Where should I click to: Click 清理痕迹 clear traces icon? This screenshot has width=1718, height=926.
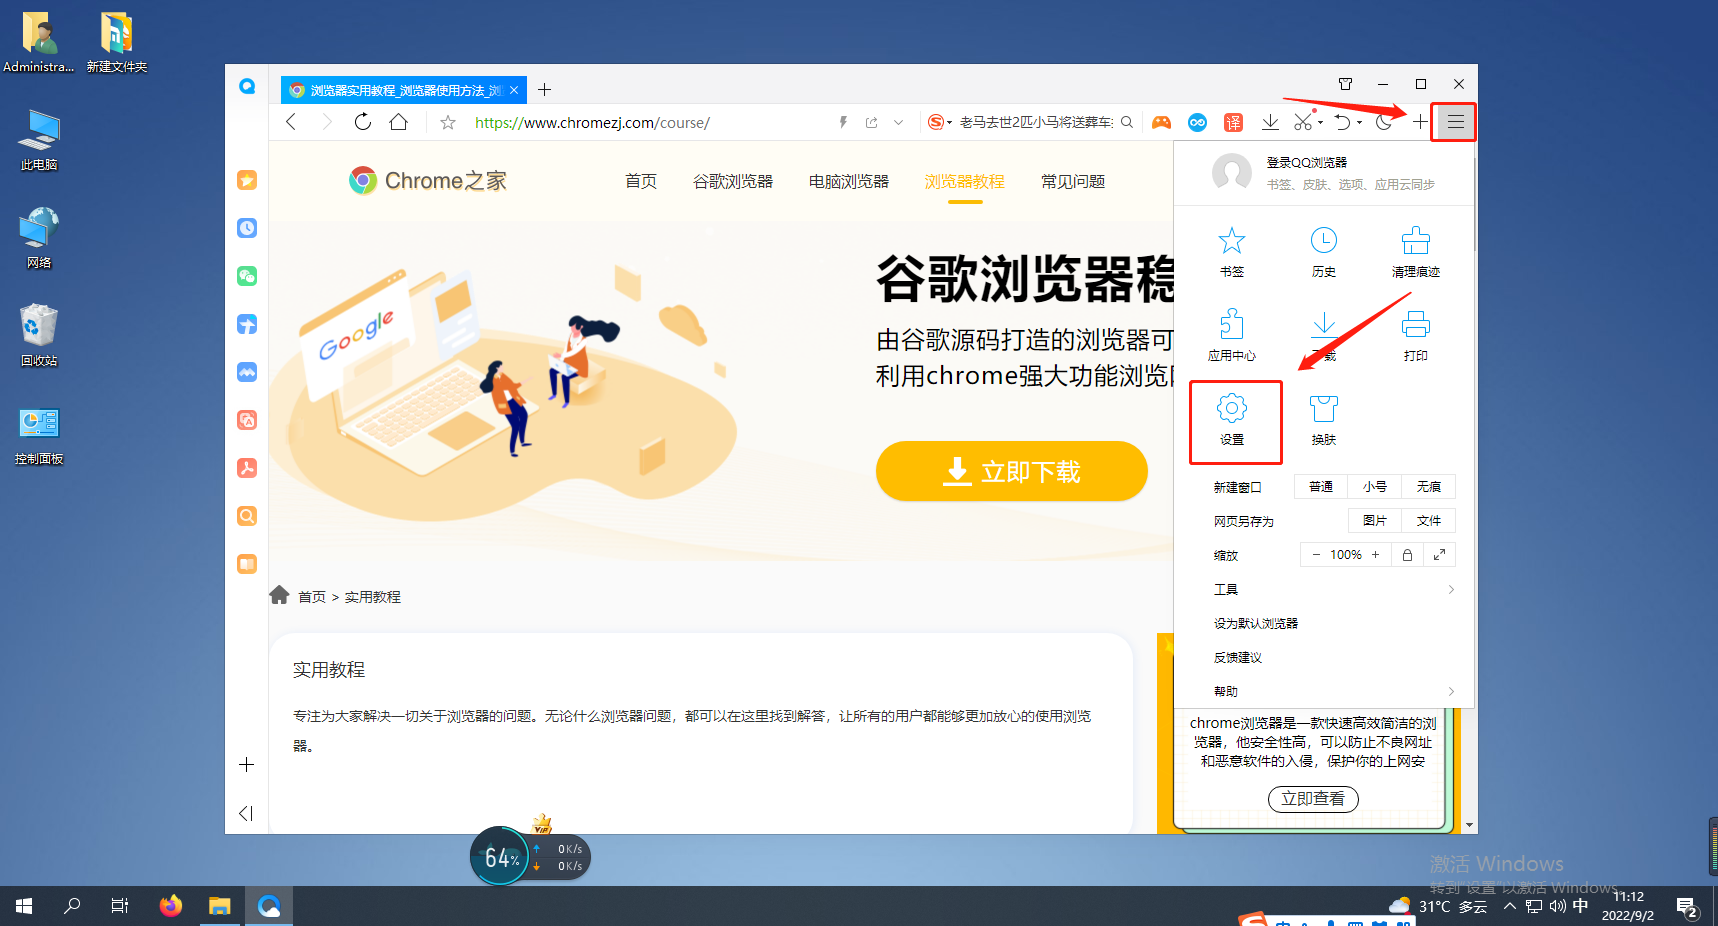click(1416, 252)
